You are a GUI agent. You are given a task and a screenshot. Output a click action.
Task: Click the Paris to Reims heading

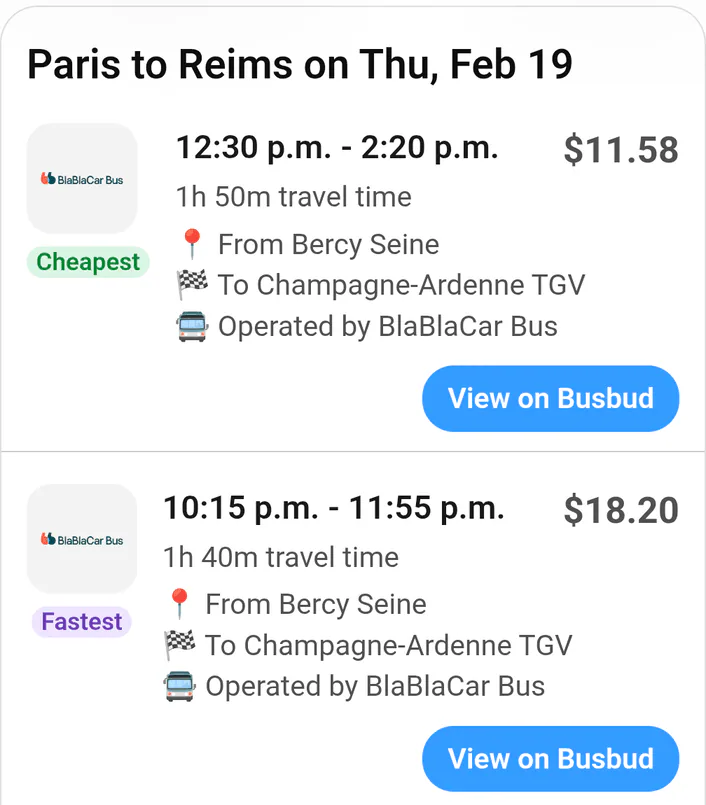point(299,63)
